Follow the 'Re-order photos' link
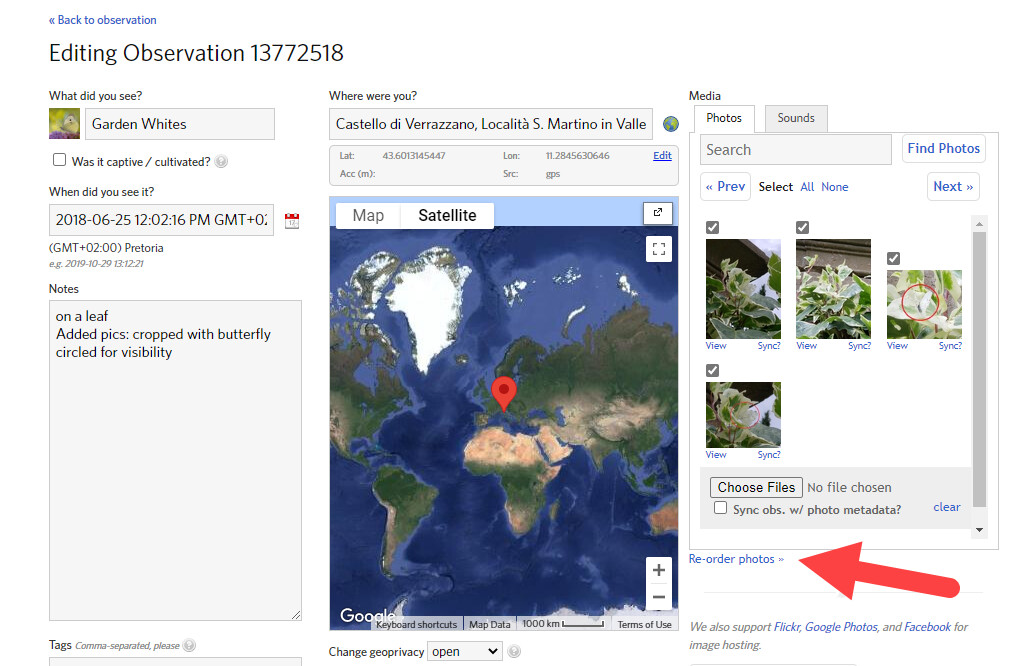 tap(733, 559)
